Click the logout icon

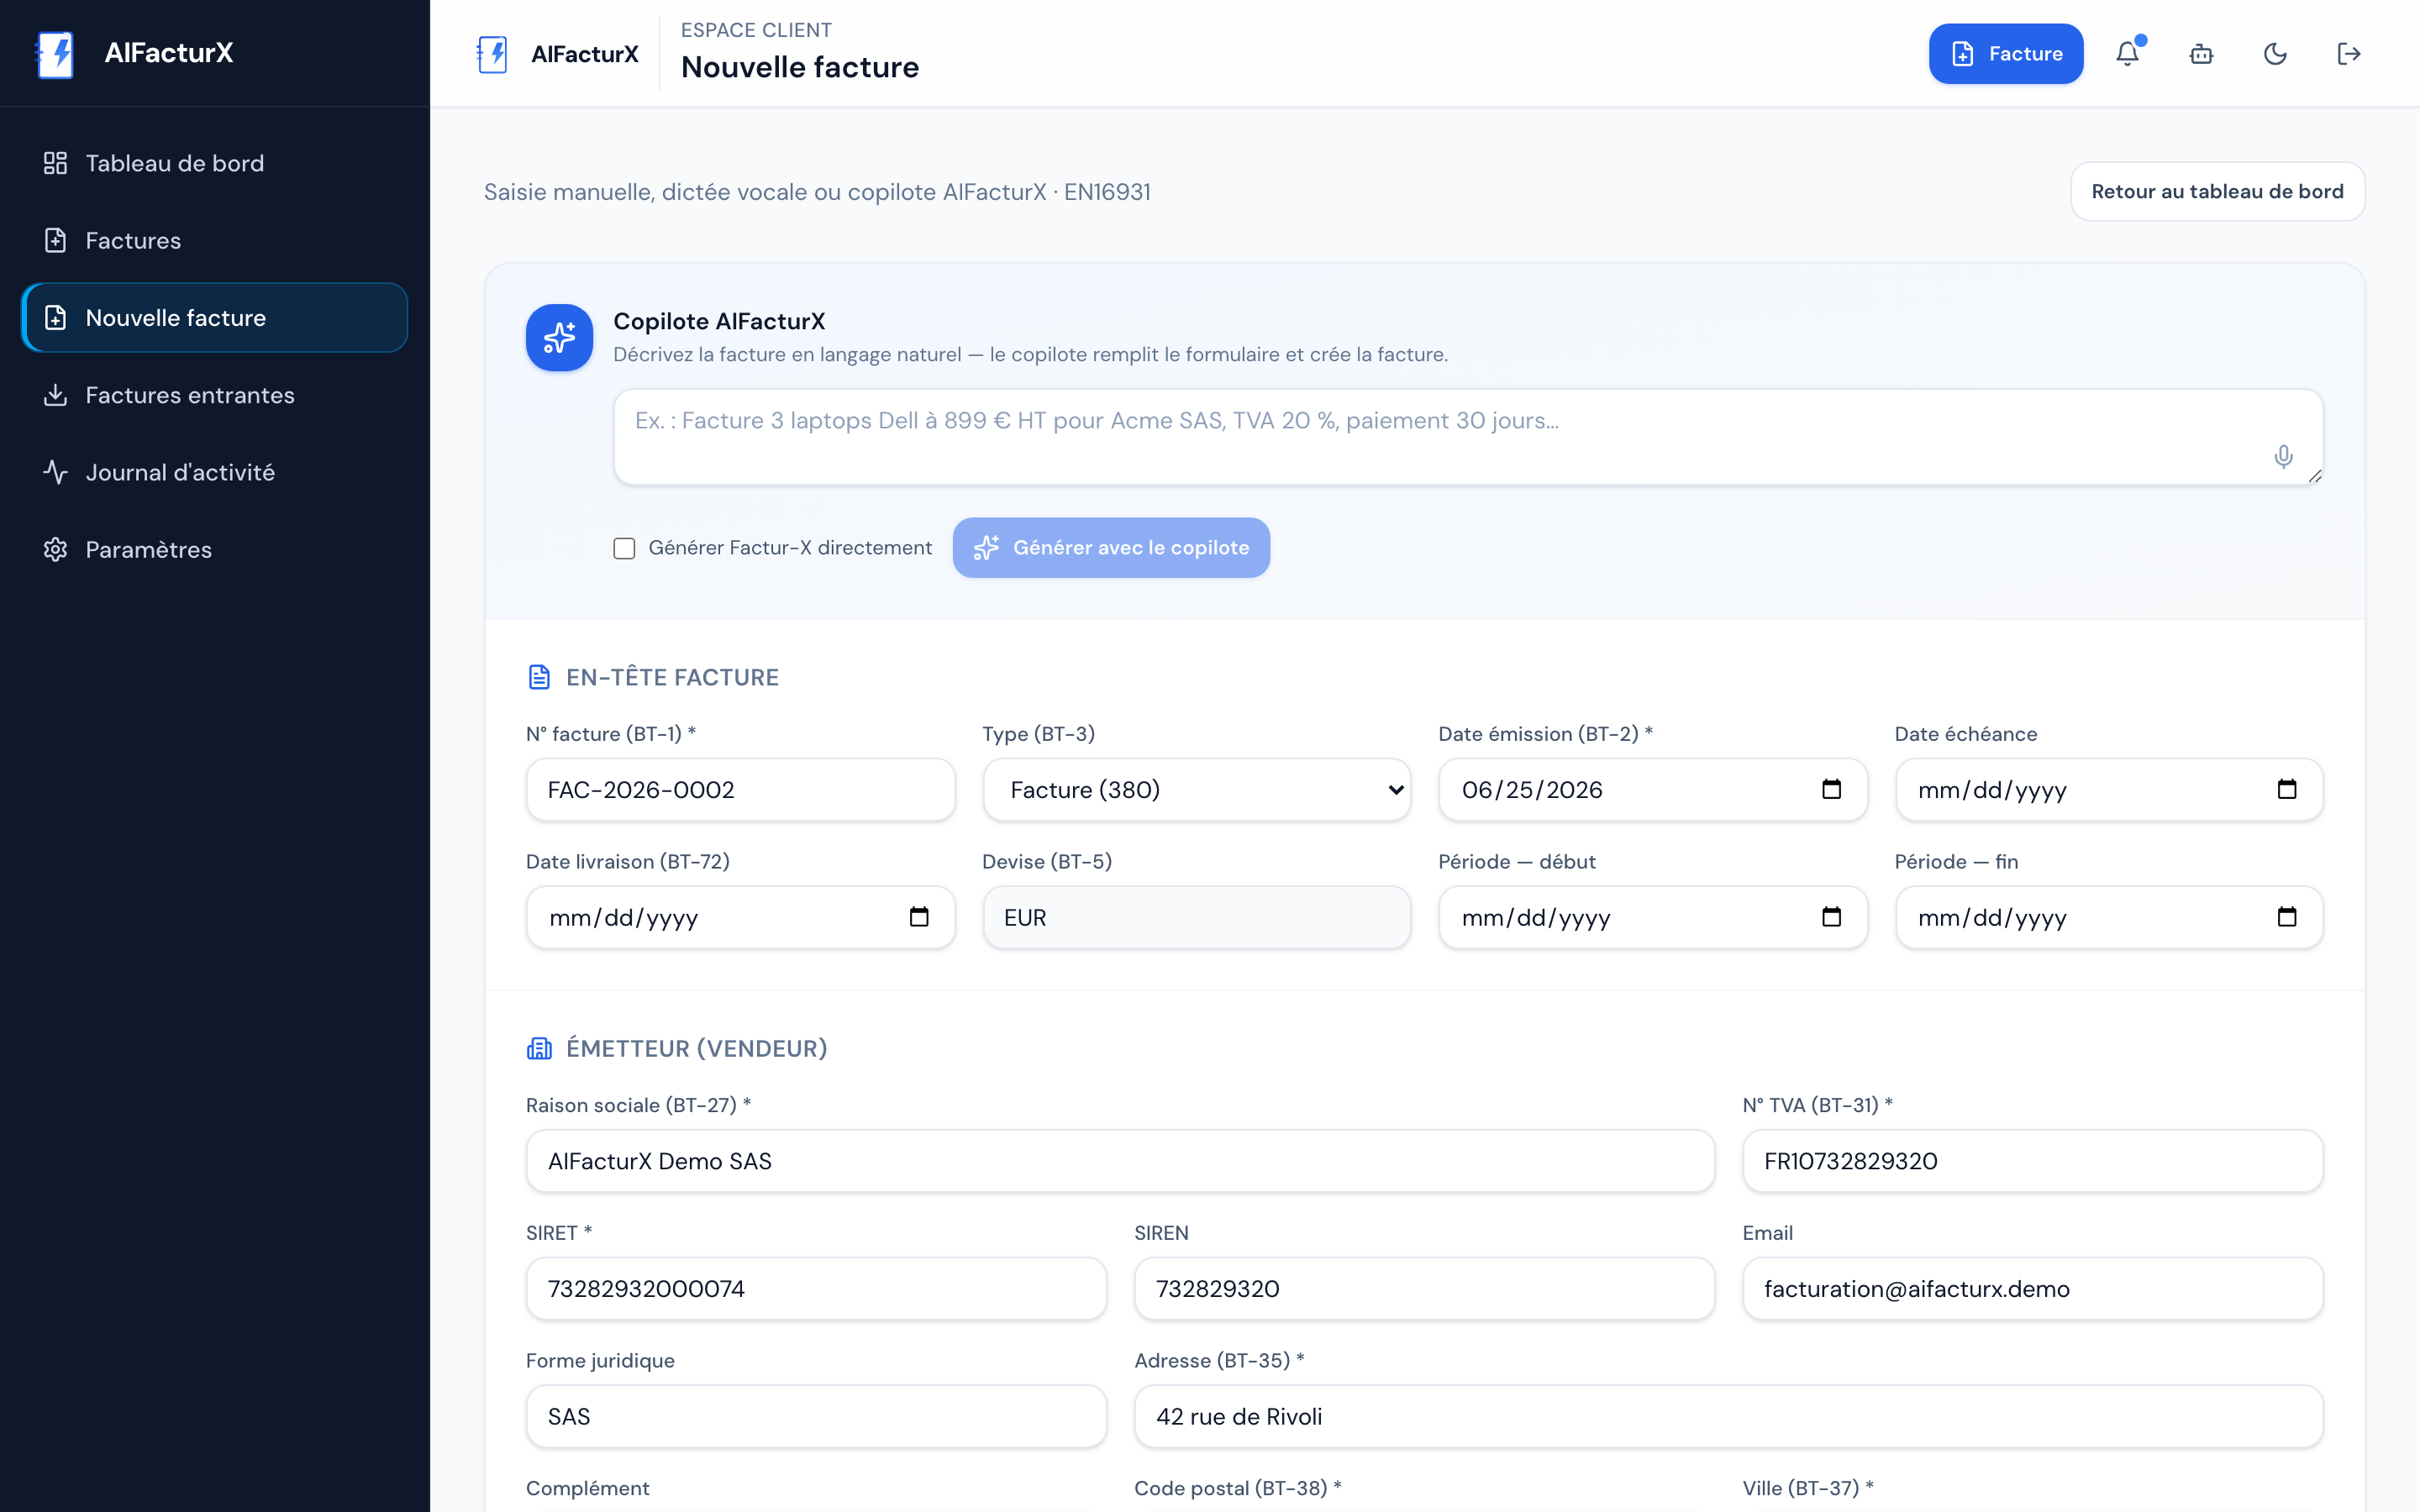pos(2349,54)
